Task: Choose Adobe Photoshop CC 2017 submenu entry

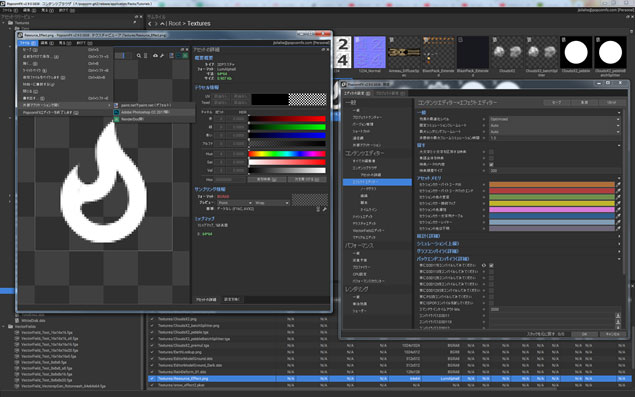Action: pyautogui.click(x=154, y=112)
